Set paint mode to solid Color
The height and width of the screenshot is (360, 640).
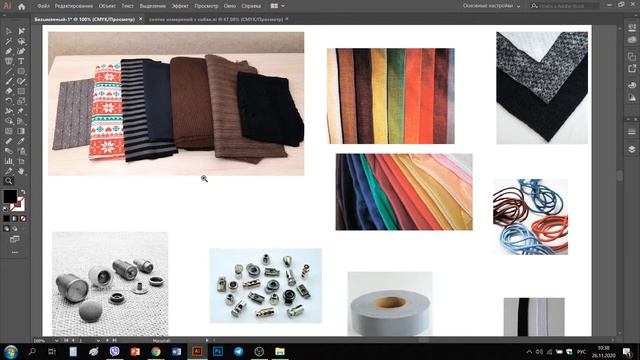tap(6, 219)
